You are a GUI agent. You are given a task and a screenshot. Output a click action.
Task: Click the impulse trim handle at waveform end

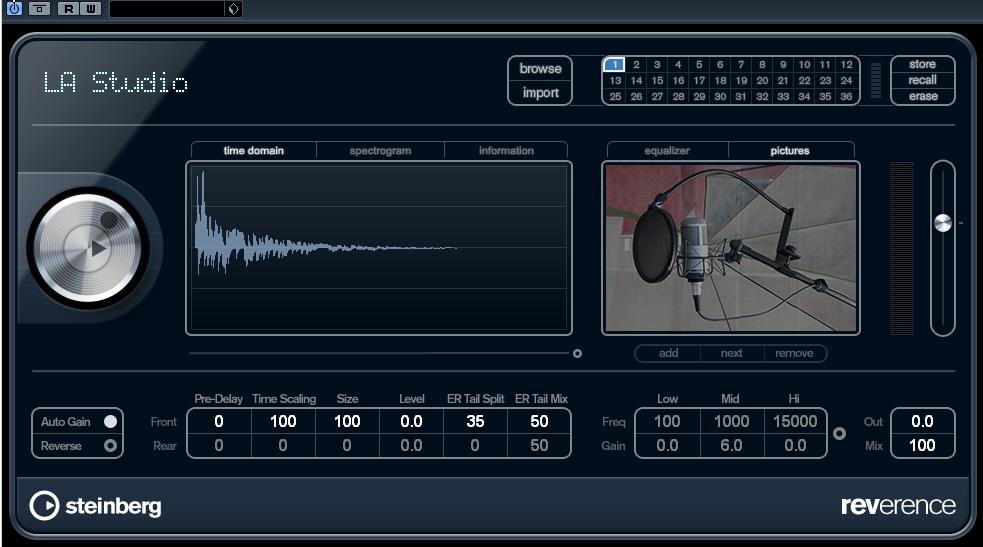(x=577, y=353)
